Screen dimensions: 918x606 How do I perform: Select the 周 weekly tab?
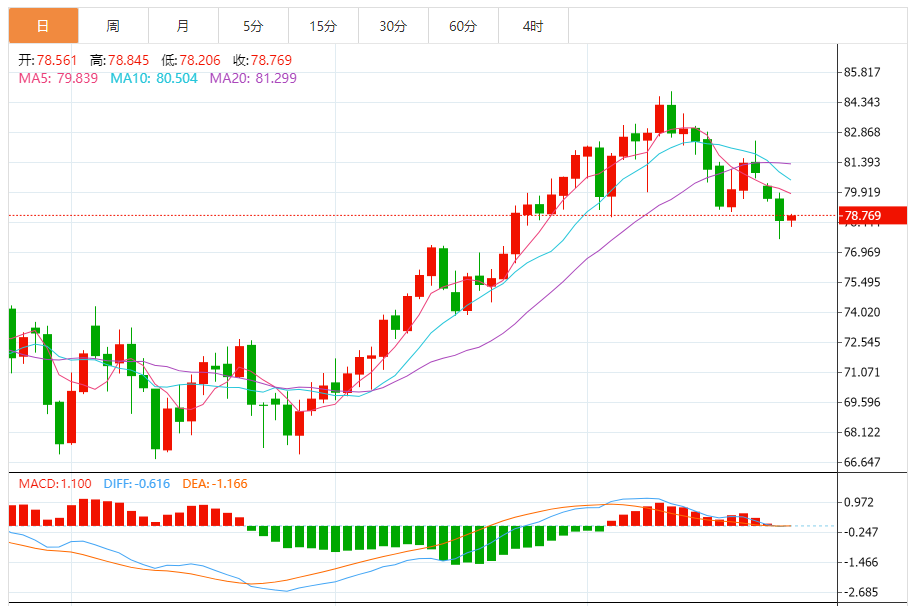point(113,26)
